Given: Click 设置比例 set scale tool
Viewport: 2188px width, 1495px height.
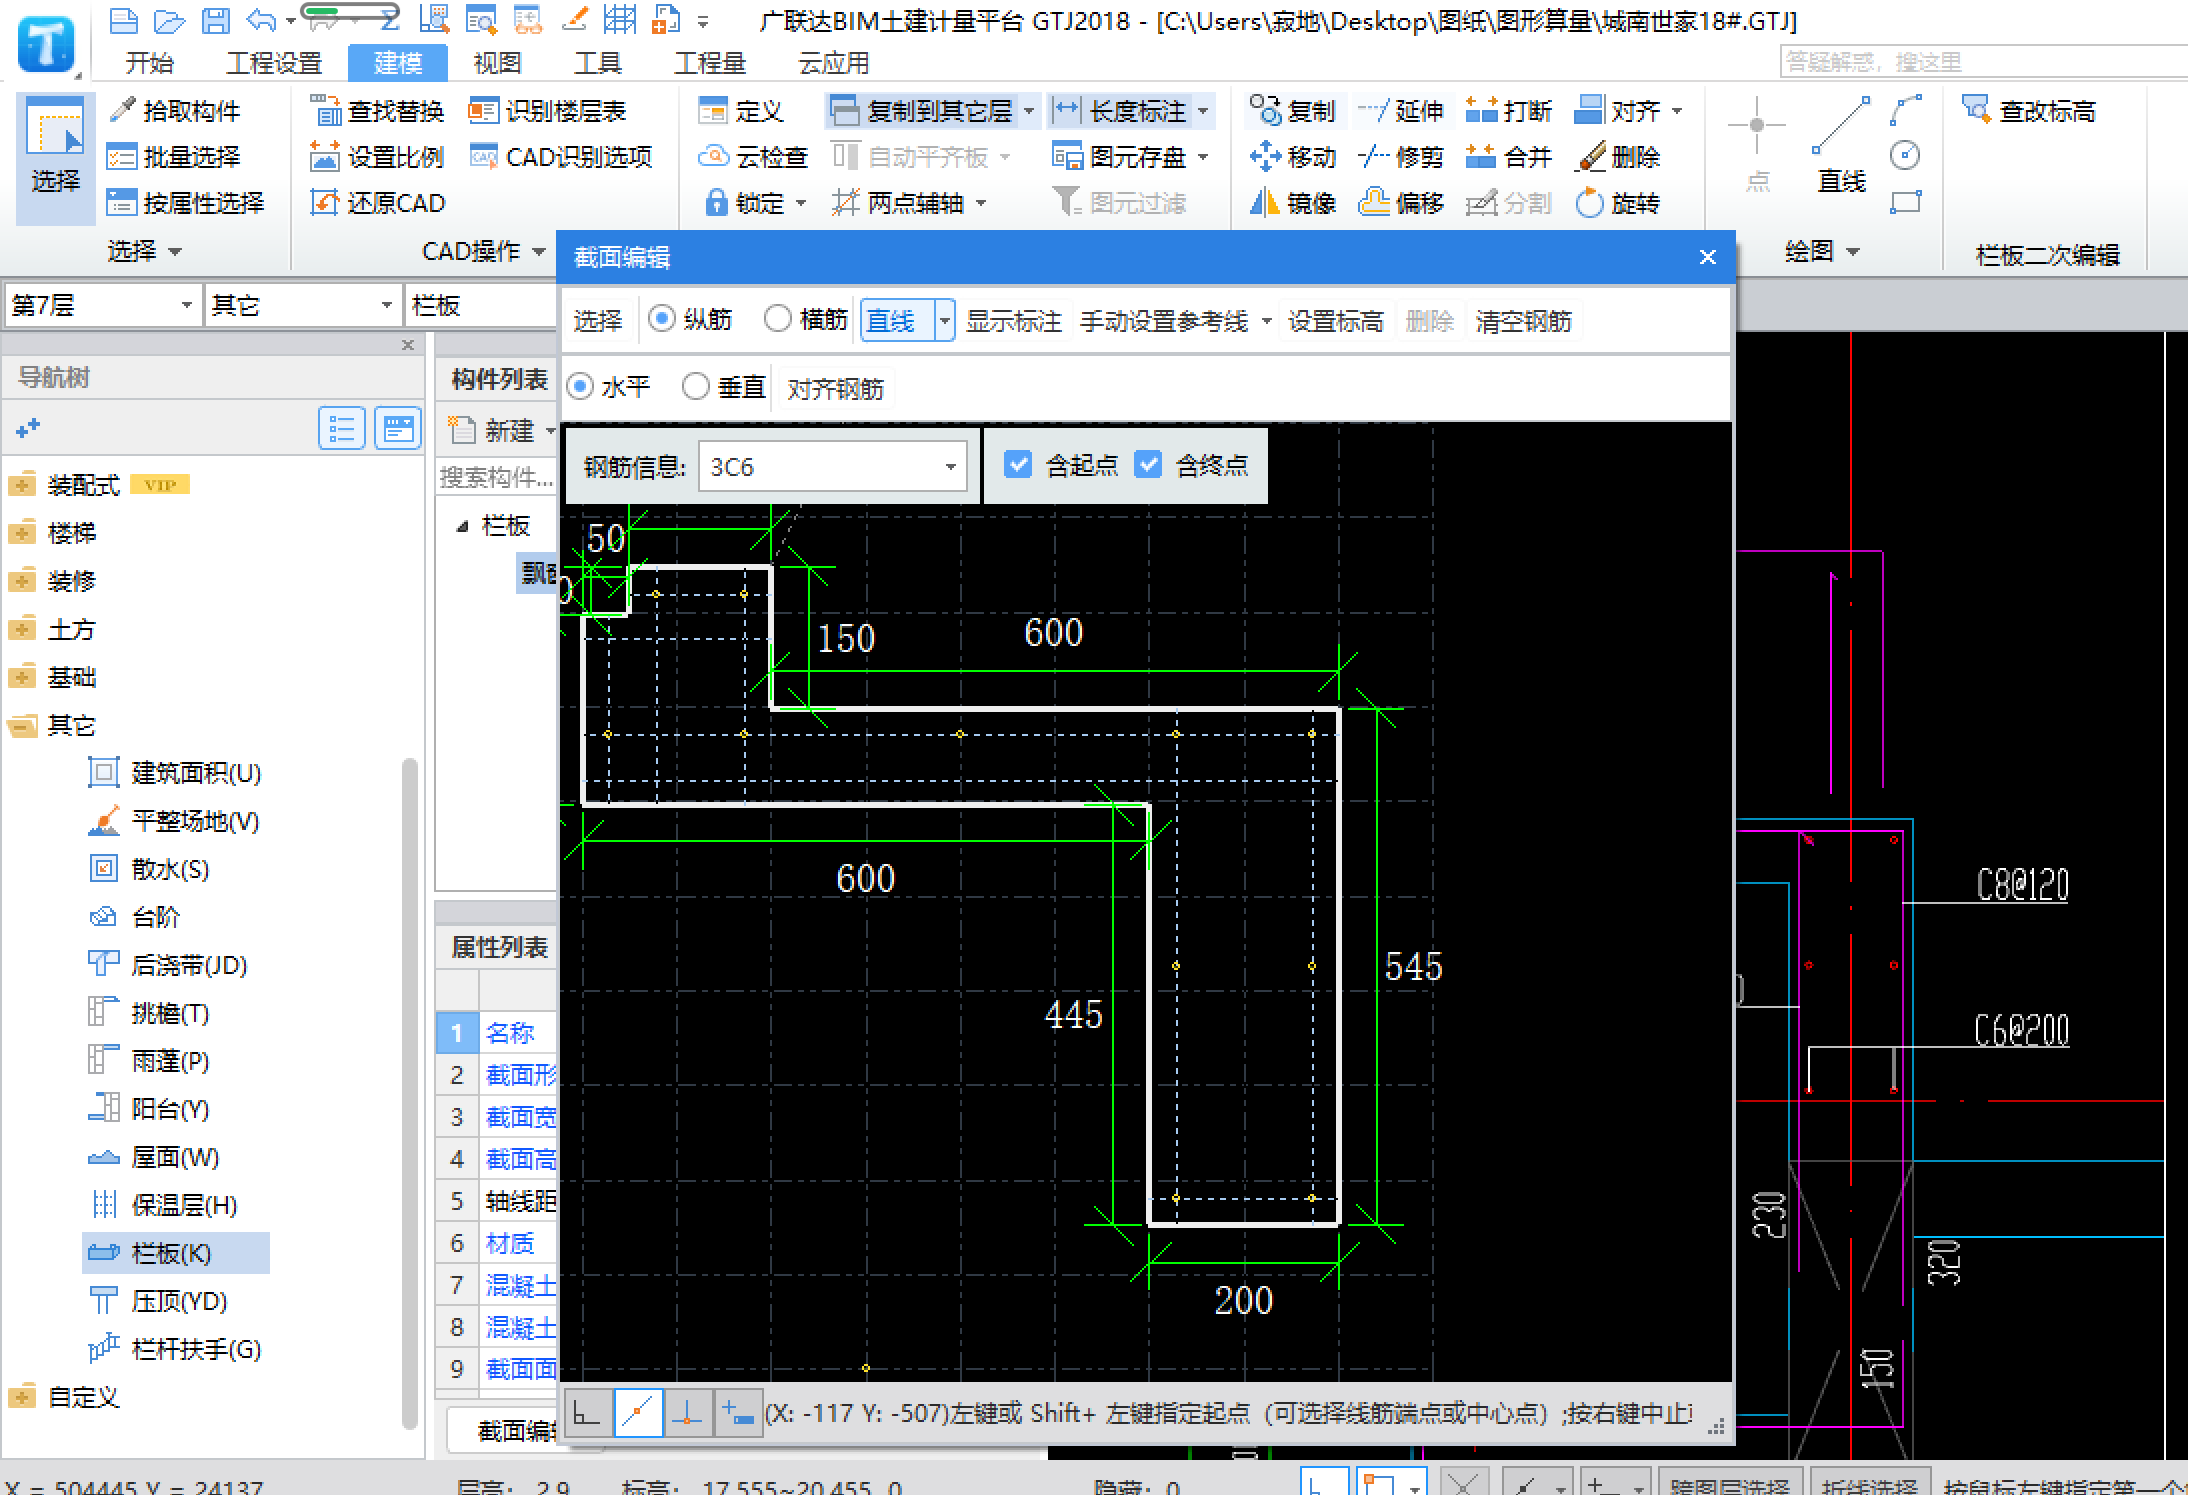Looking at the screenshot, I should 377,157.
